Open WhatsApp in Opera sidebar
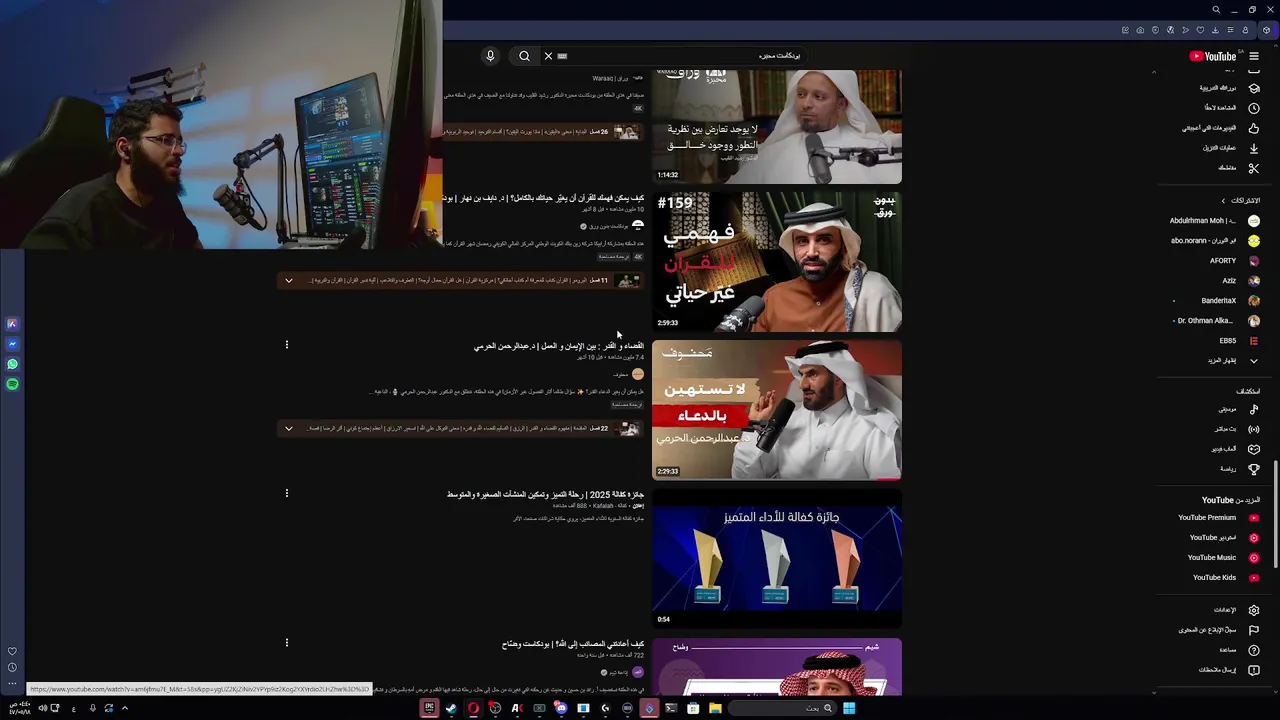Image resolution: width=1280 pixels, height=720 pixels. 12,364
